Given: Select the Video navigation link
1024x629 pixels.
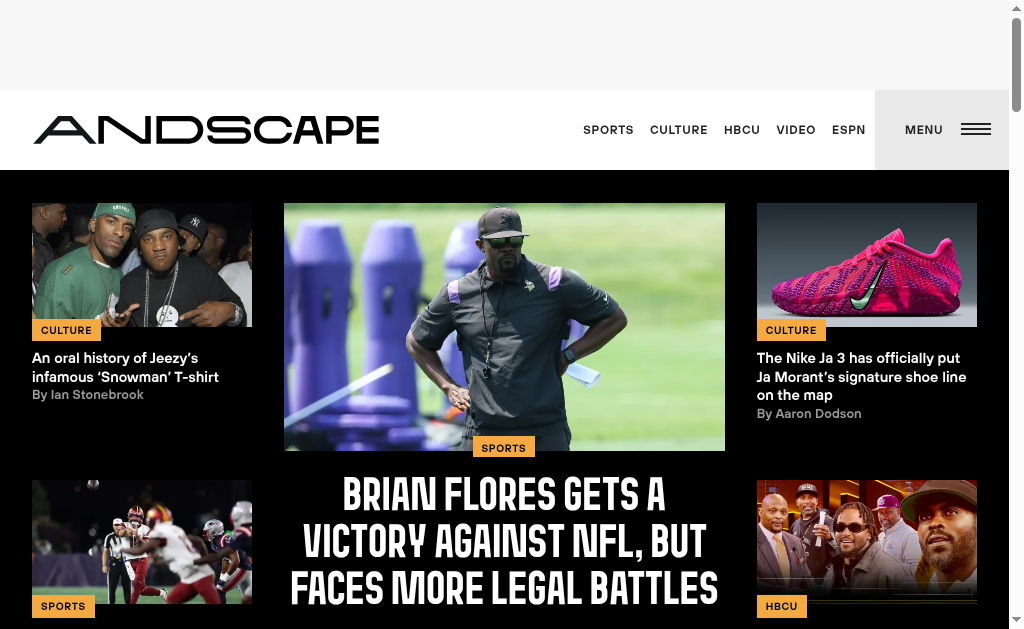Looking at the screenshot, I should [795, 130].
